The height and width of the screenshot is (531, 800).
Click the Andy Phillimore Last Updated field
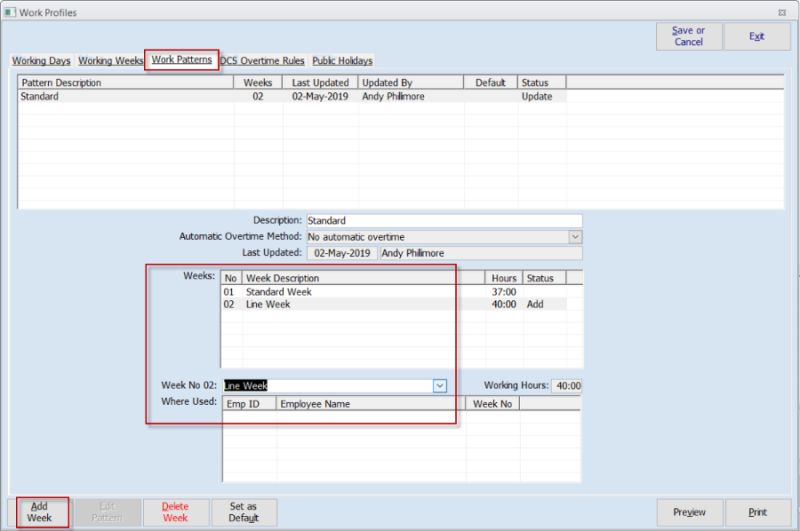(x=481, y=253)
